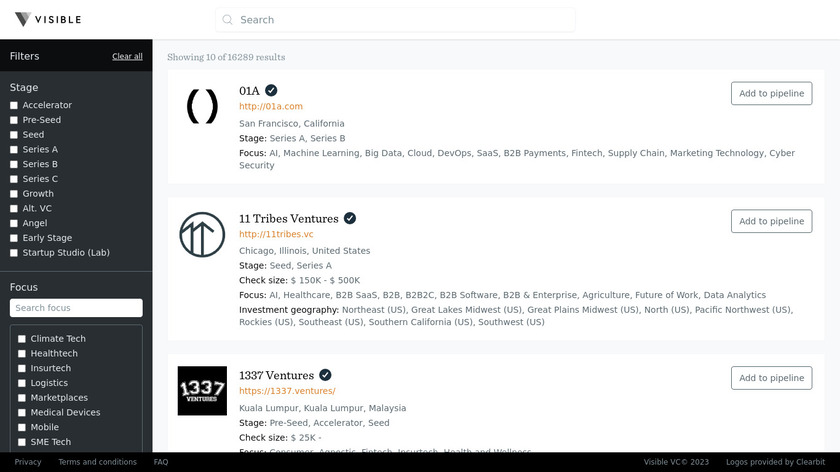Click '$ 150K - $ 500K' check size

click(x=325, y=280)
